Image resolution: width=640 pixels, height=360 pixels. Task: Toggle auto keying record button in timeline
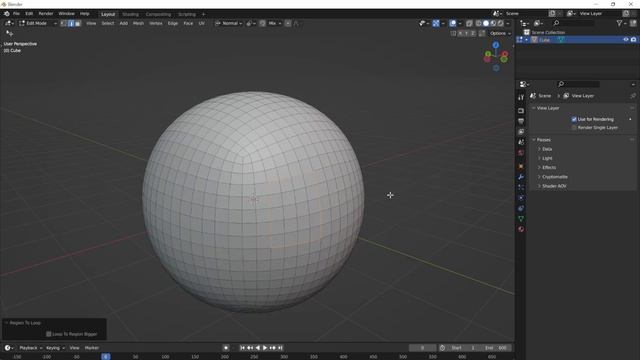pos(226,348)
